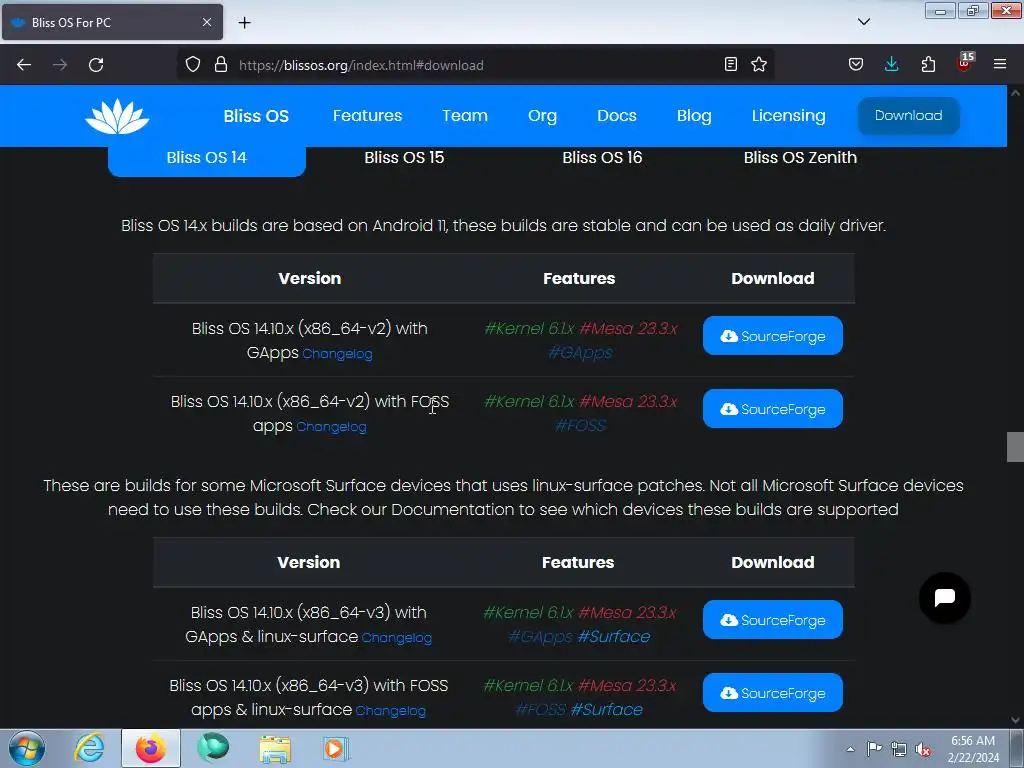Viewport: 1024px width, 768px height.
Task: Download x86_64-v2 GApps build from SourceForge
Action: [773, 336]
